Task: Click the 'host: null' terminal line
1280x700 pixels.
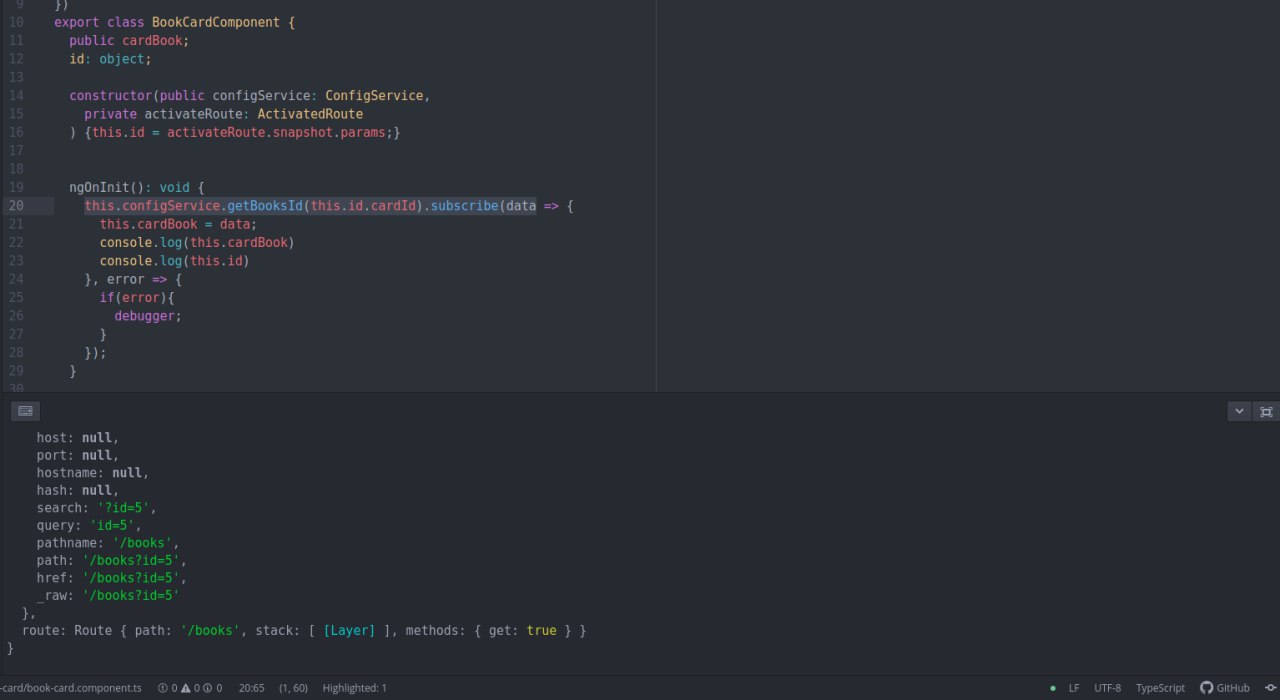Action: [78, 438]
